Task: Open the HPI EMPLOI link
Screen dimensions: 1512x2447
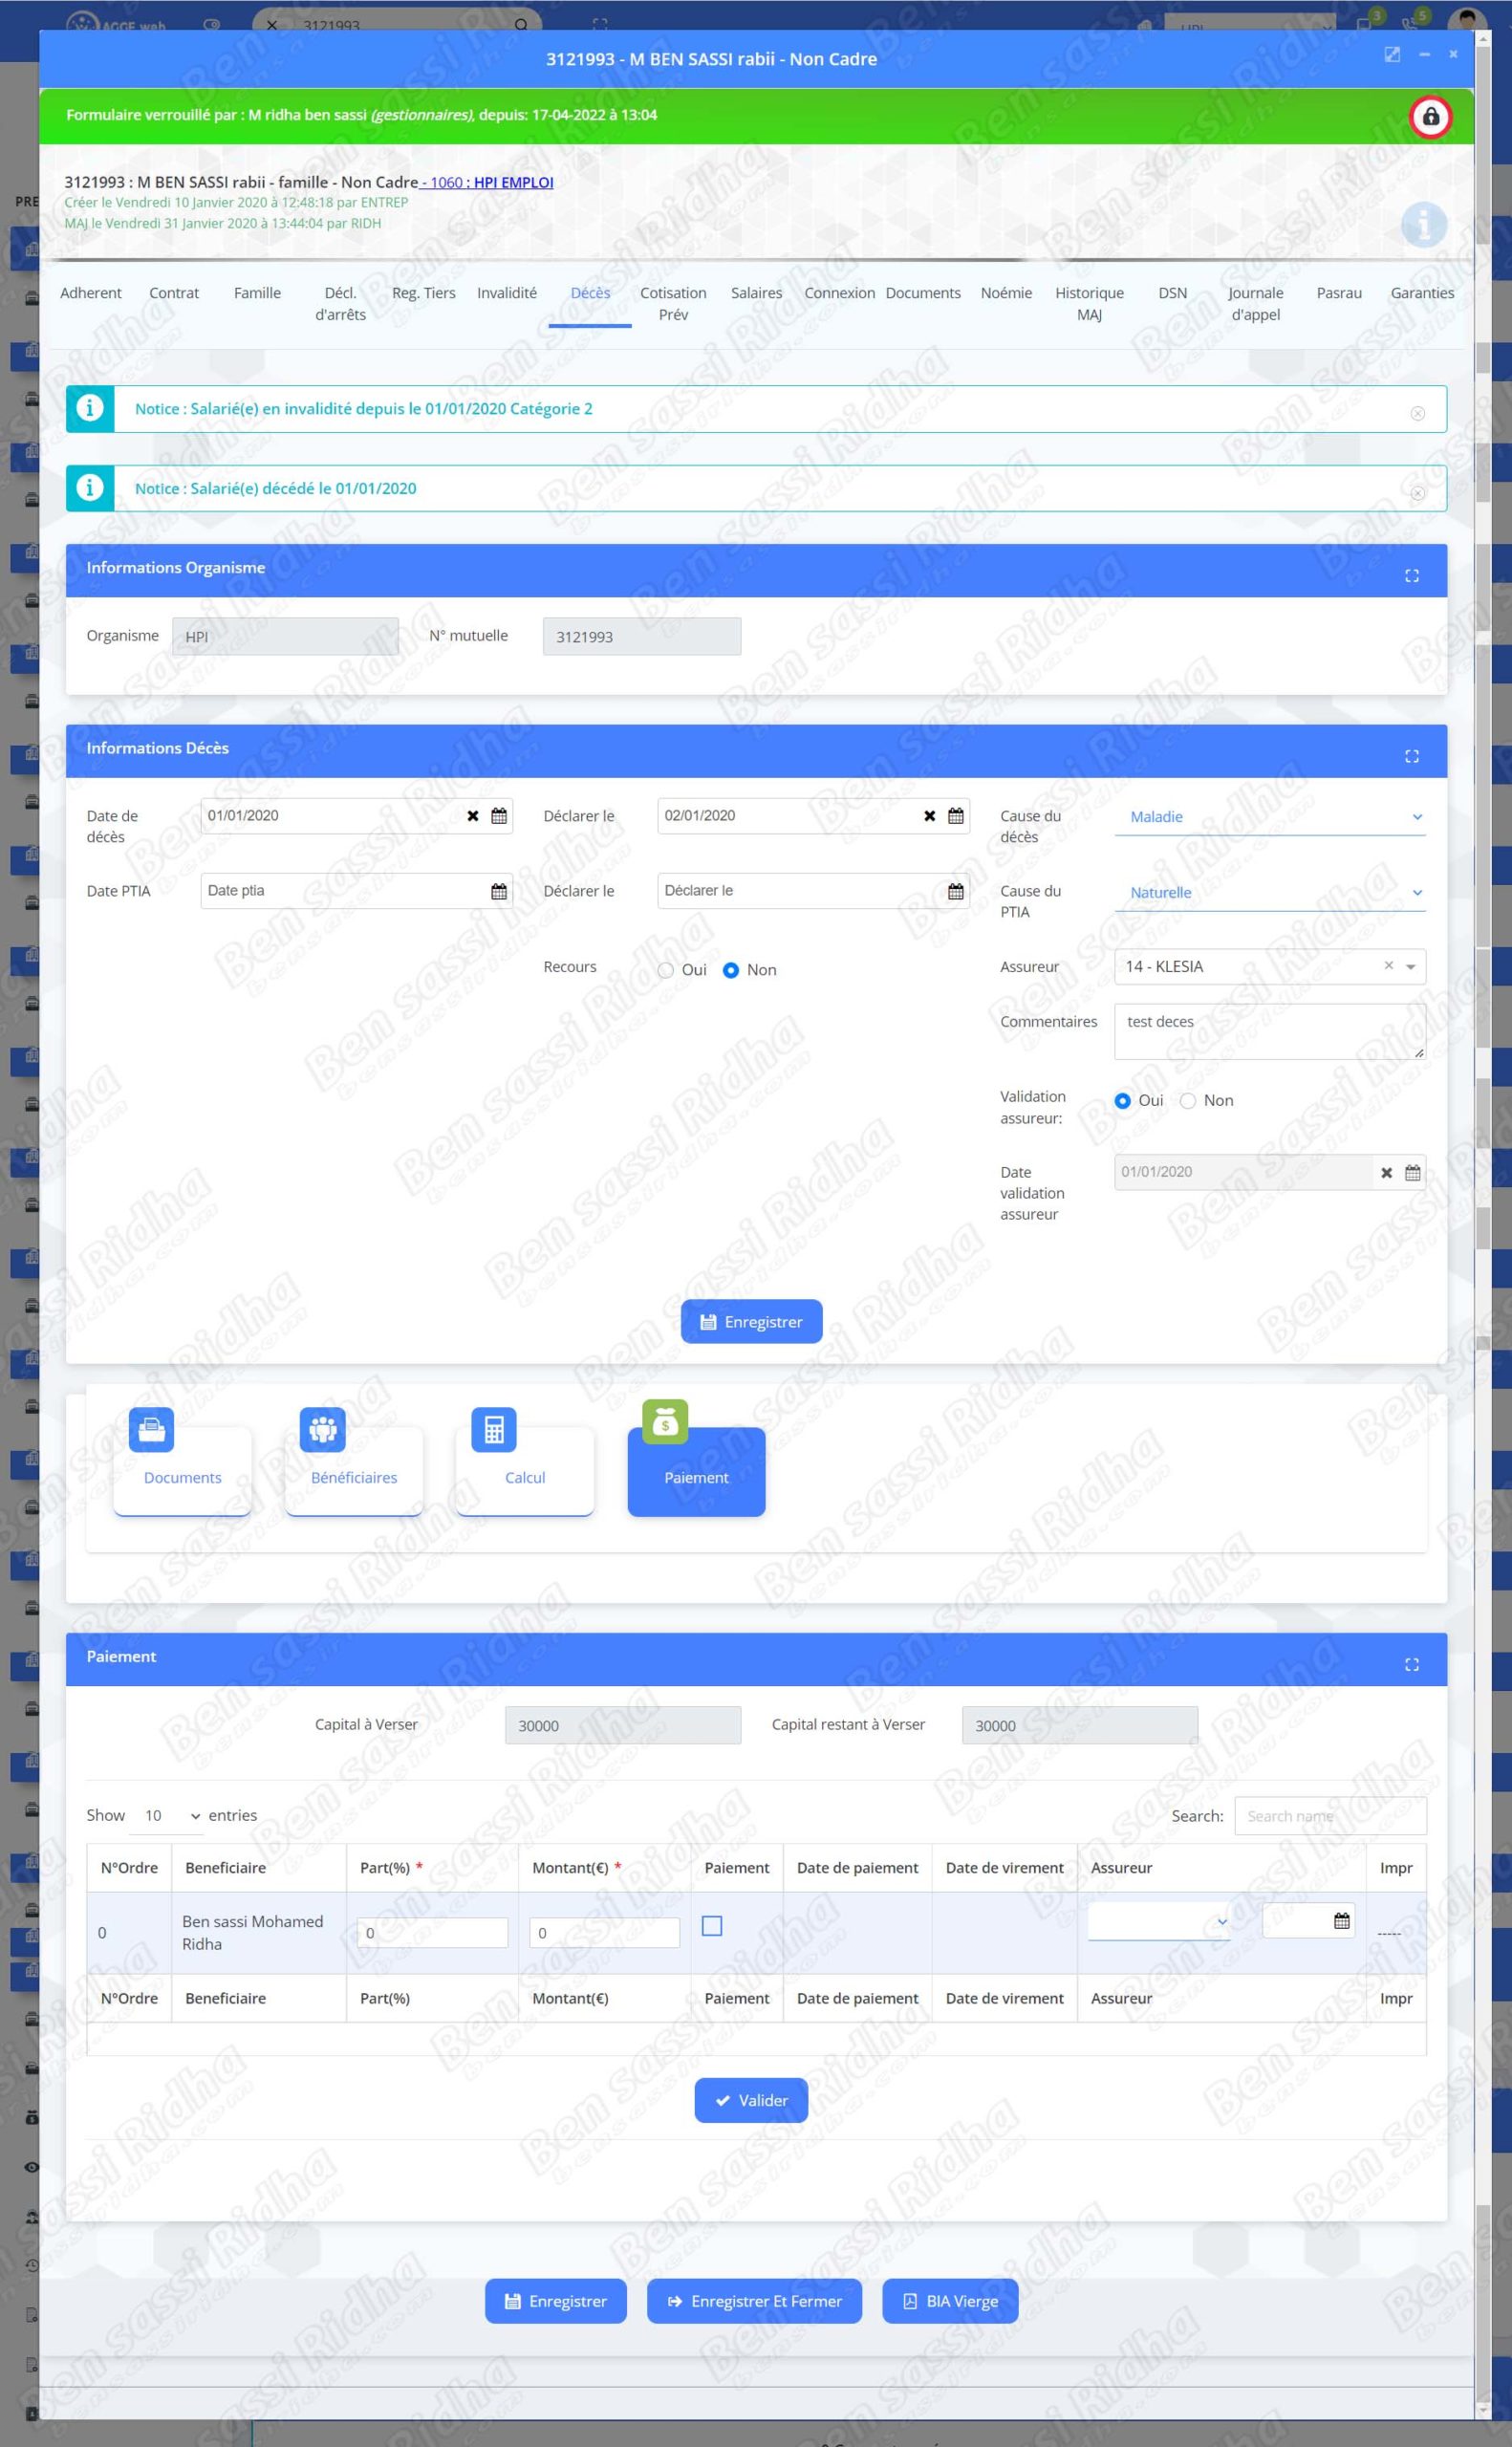Action: click(513, 182)
